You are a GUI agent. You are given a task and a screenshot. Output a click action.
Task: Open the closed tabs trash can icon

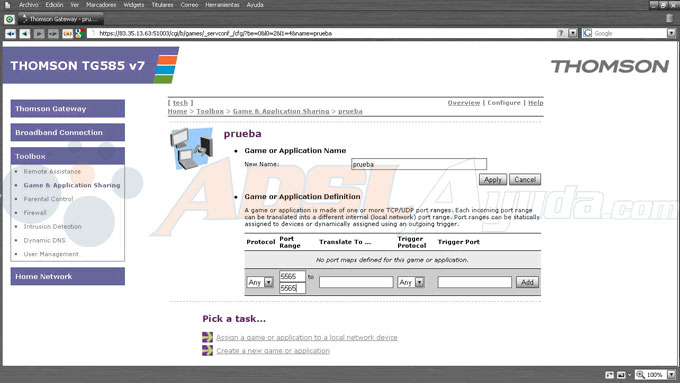(669, 18)
